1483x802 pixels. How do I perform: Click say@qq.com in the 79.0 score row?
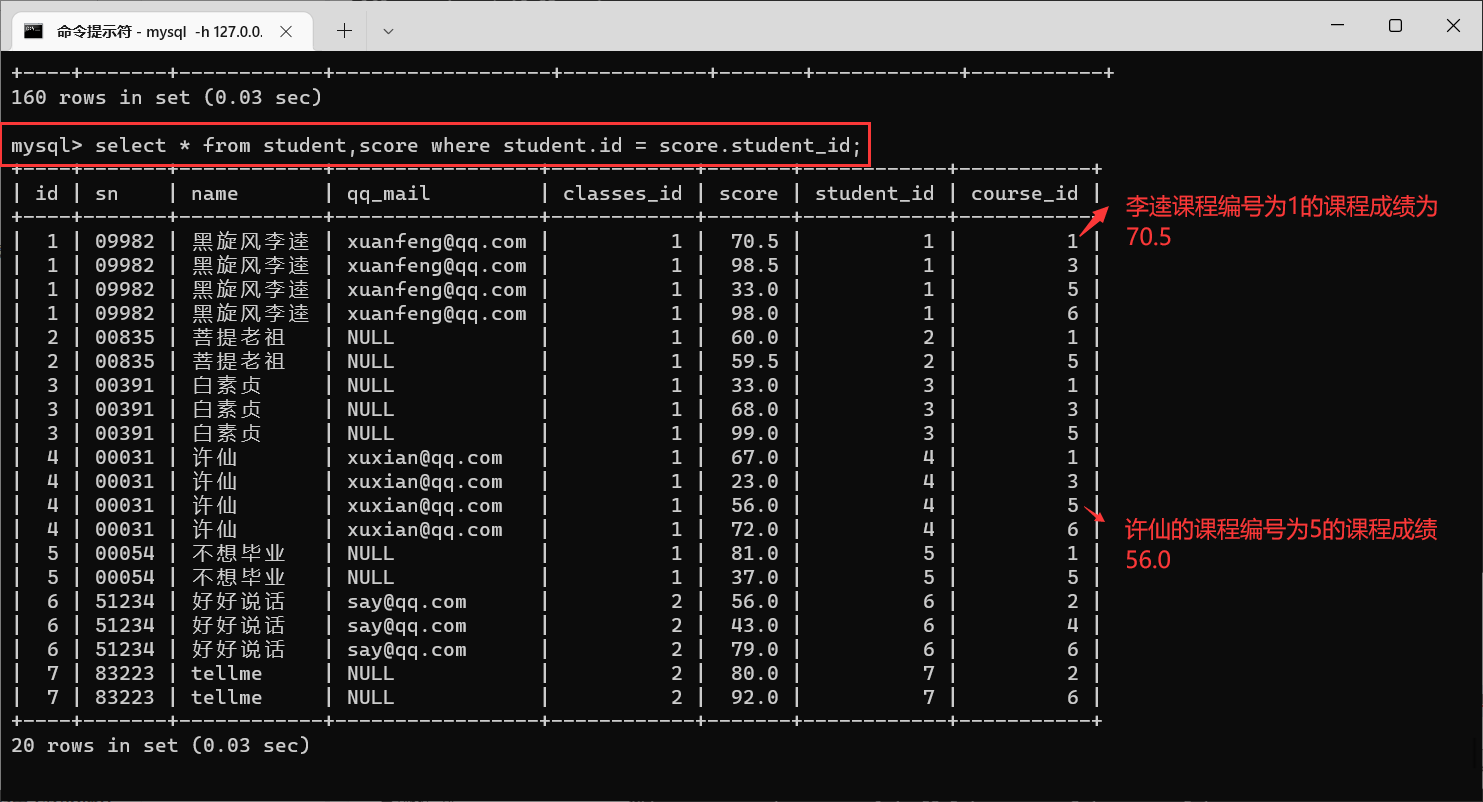tap(407, 650)
